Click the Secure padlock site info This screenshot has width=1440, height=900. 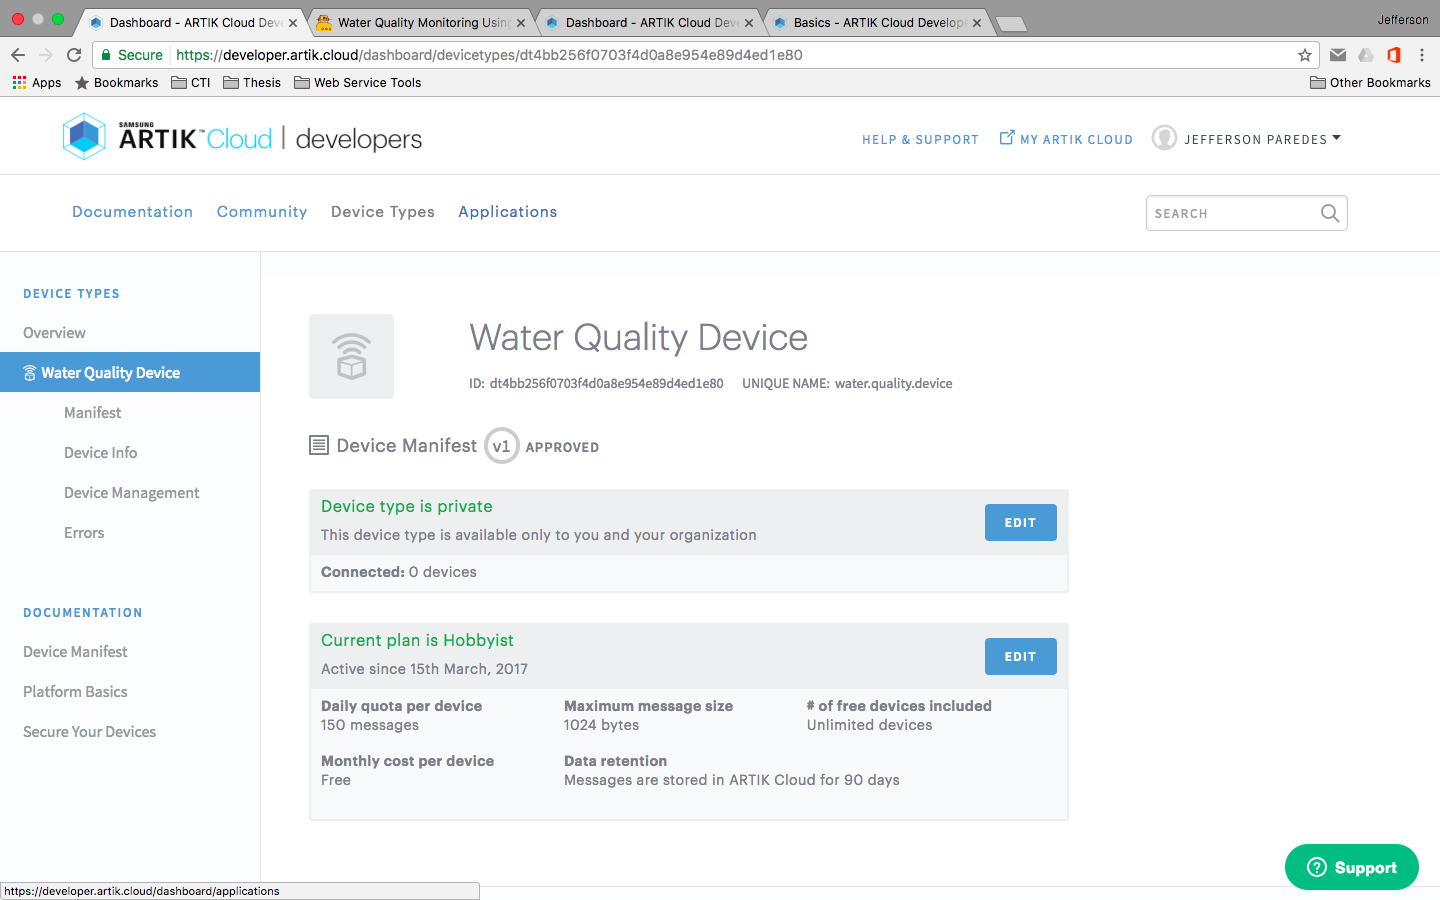pos(131,55)
